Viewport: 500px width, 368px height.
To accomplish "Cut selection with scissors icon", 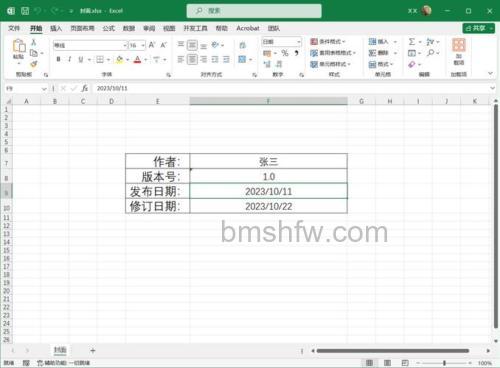I will tap(34, 42).
